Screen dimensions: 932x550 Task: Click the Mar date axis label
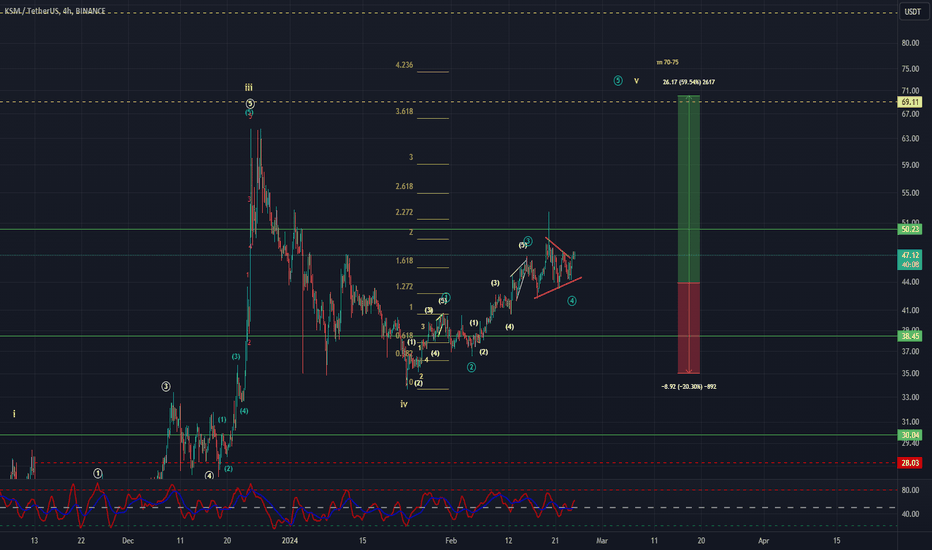(x=602, y=540)
